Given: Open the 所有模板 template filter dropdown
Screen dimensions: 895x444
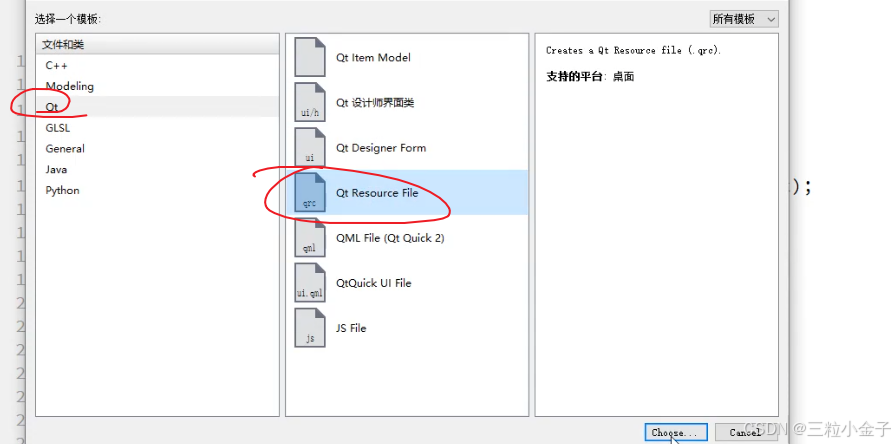Looking at the screenshot, I should [744, 19].
